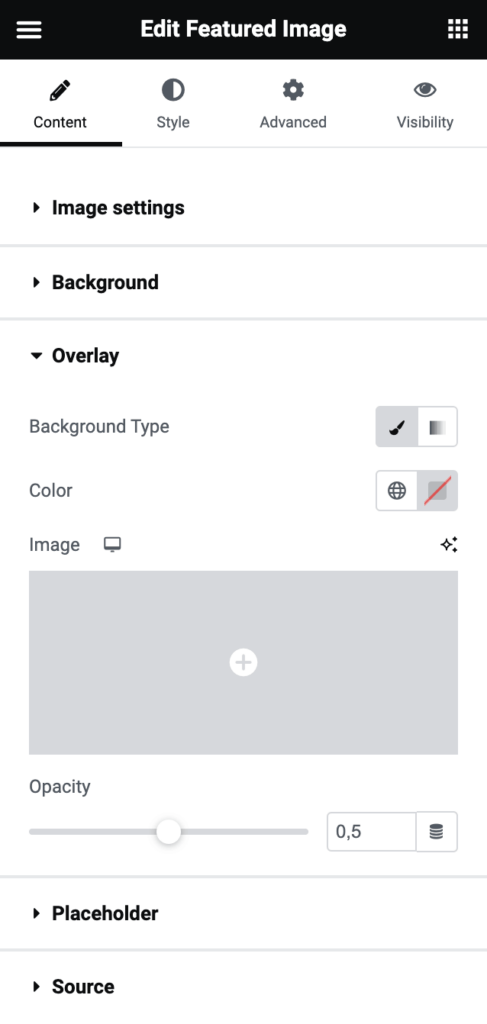Open the hamburger menu icon
Screen dimensions: 487x1024
coord(29,29)
